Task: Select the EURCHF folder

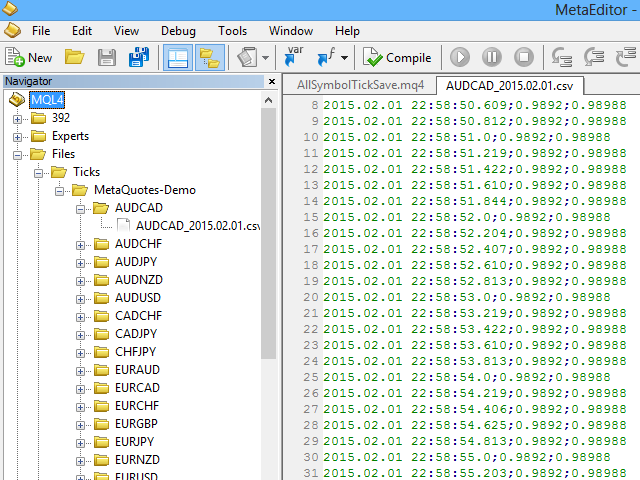Action: (x=137, y=406)
